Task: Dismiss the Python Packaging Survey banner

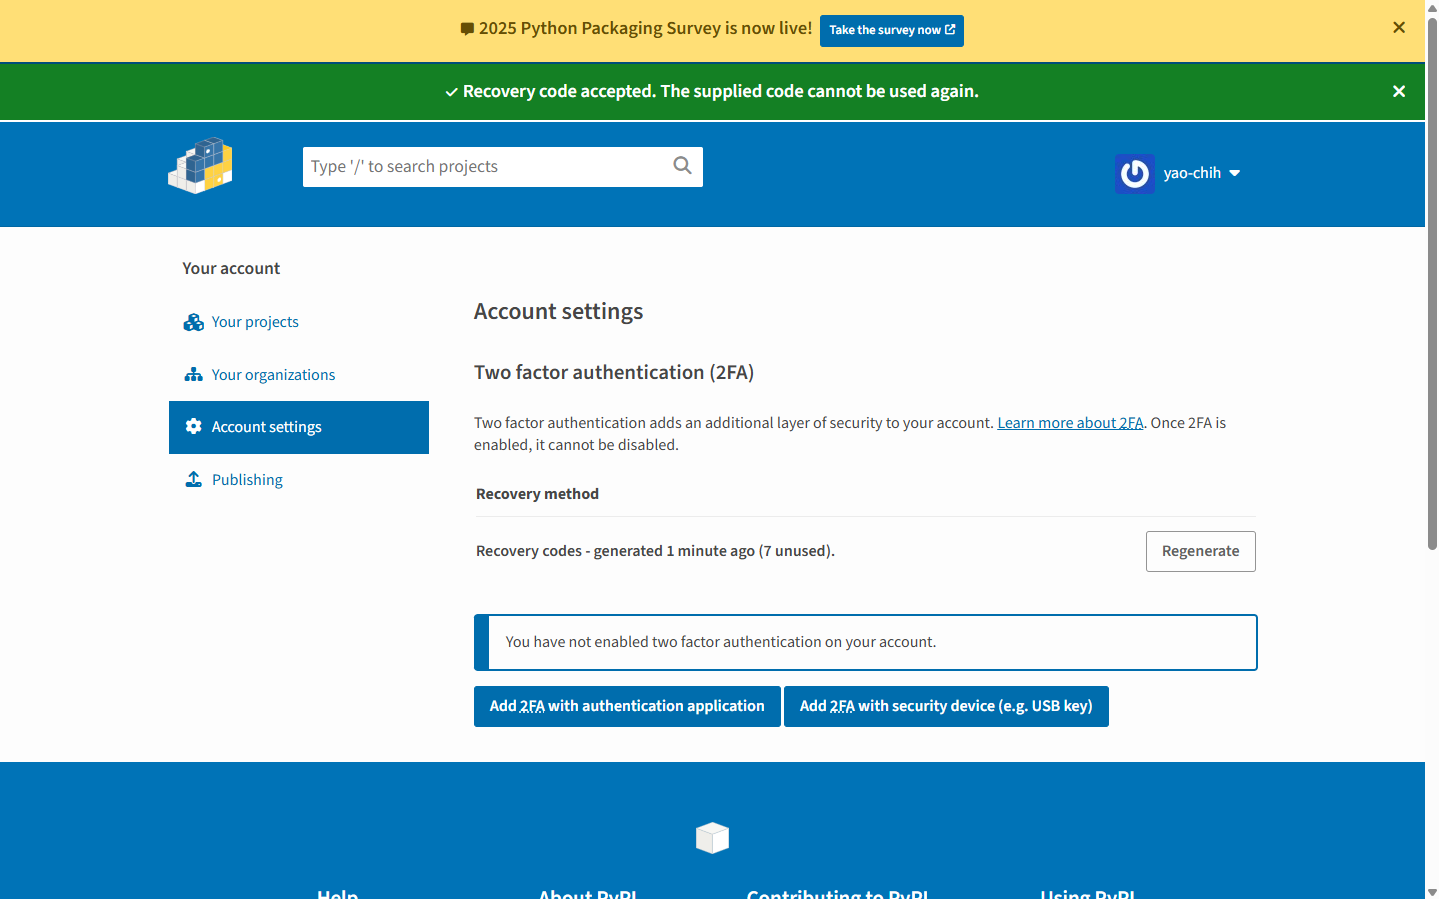Action: pyautogui.click(x=1399, y=28)
